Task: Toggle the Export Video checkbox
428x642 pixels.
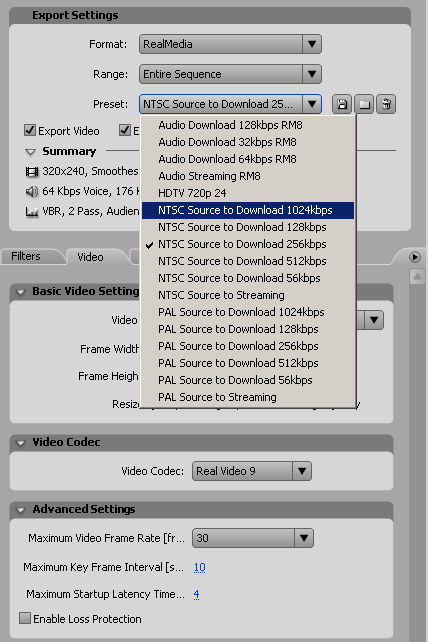Action: (x=30, y=131)
